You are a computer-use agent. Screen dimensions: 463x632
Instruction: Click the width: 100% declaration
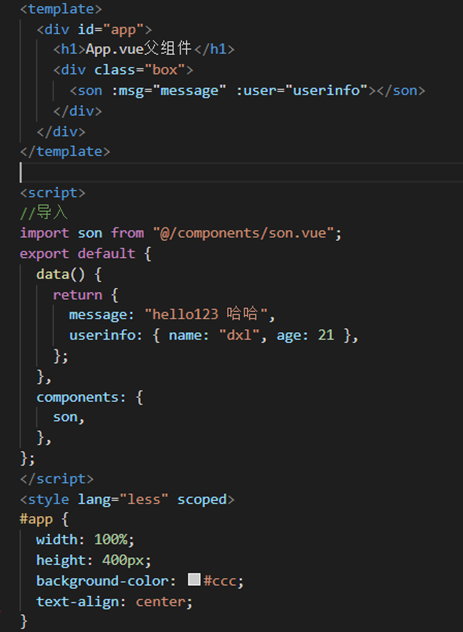pyautogui.click(x=85, y=540)
